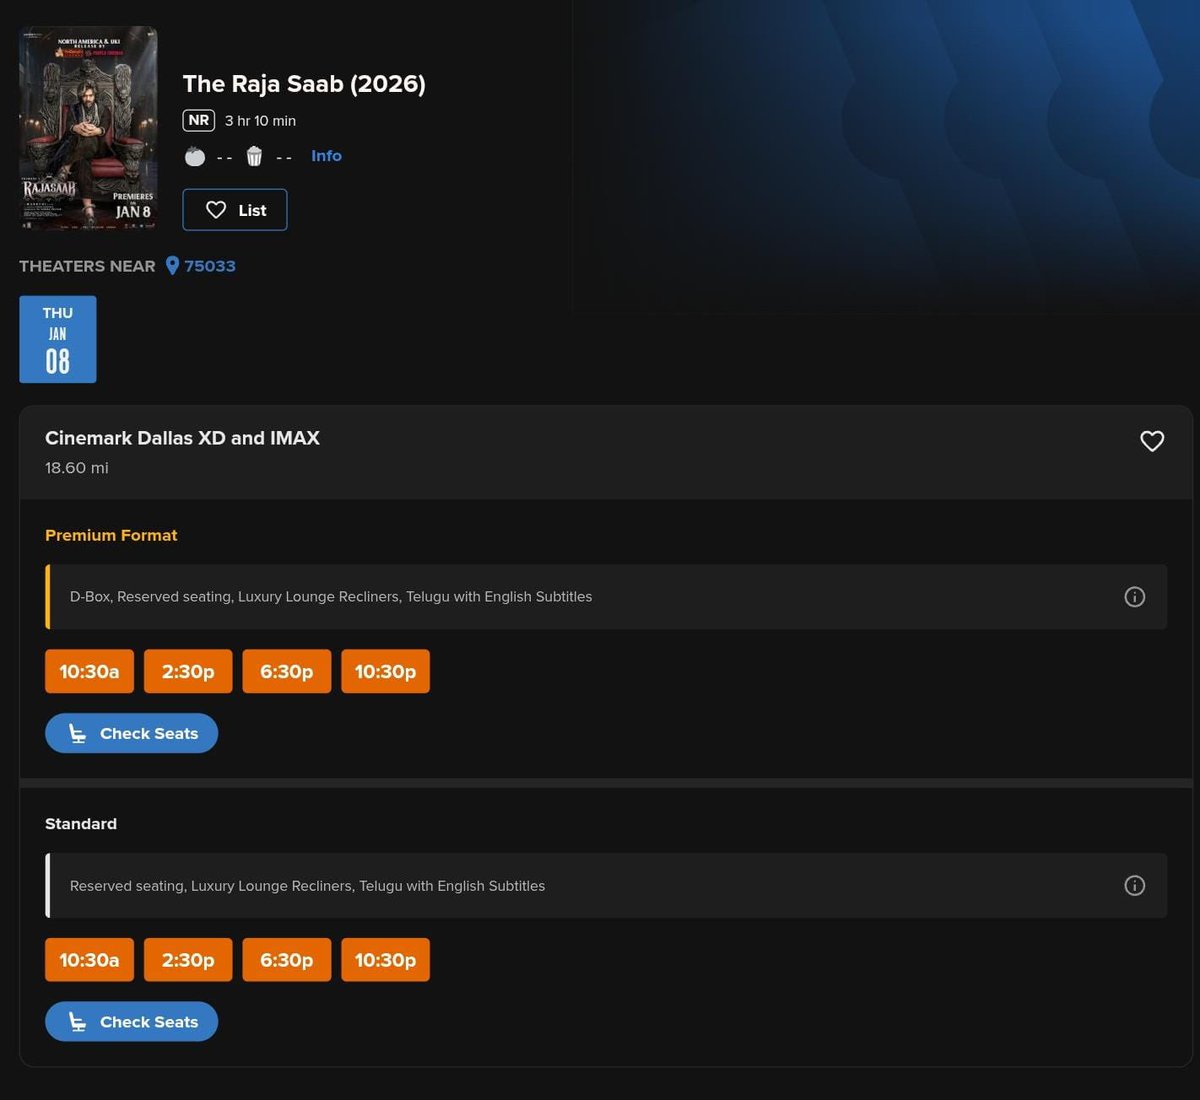Click the movie title The Raja Saab (2026)
The image size is (1200, 1100).
click(x=304, y=84)
